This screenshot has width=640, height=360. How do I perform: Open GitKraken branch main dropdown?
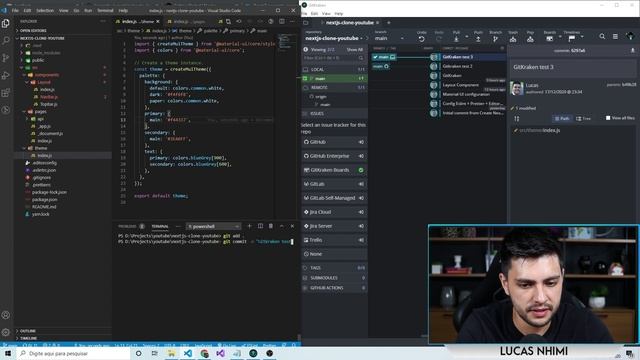pyautogui.click(x=389, y=38)
